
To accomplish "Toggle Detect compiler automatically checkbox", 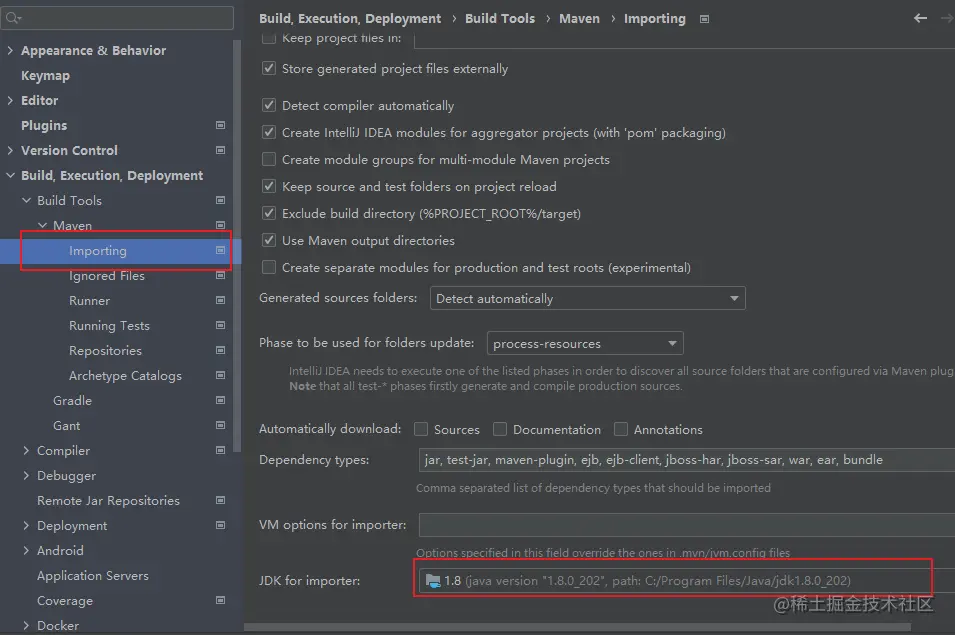I will point(269,105).
